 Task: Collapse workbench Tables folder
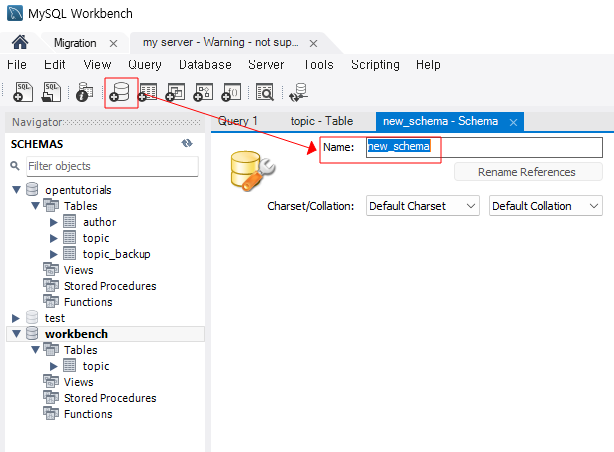35,349
